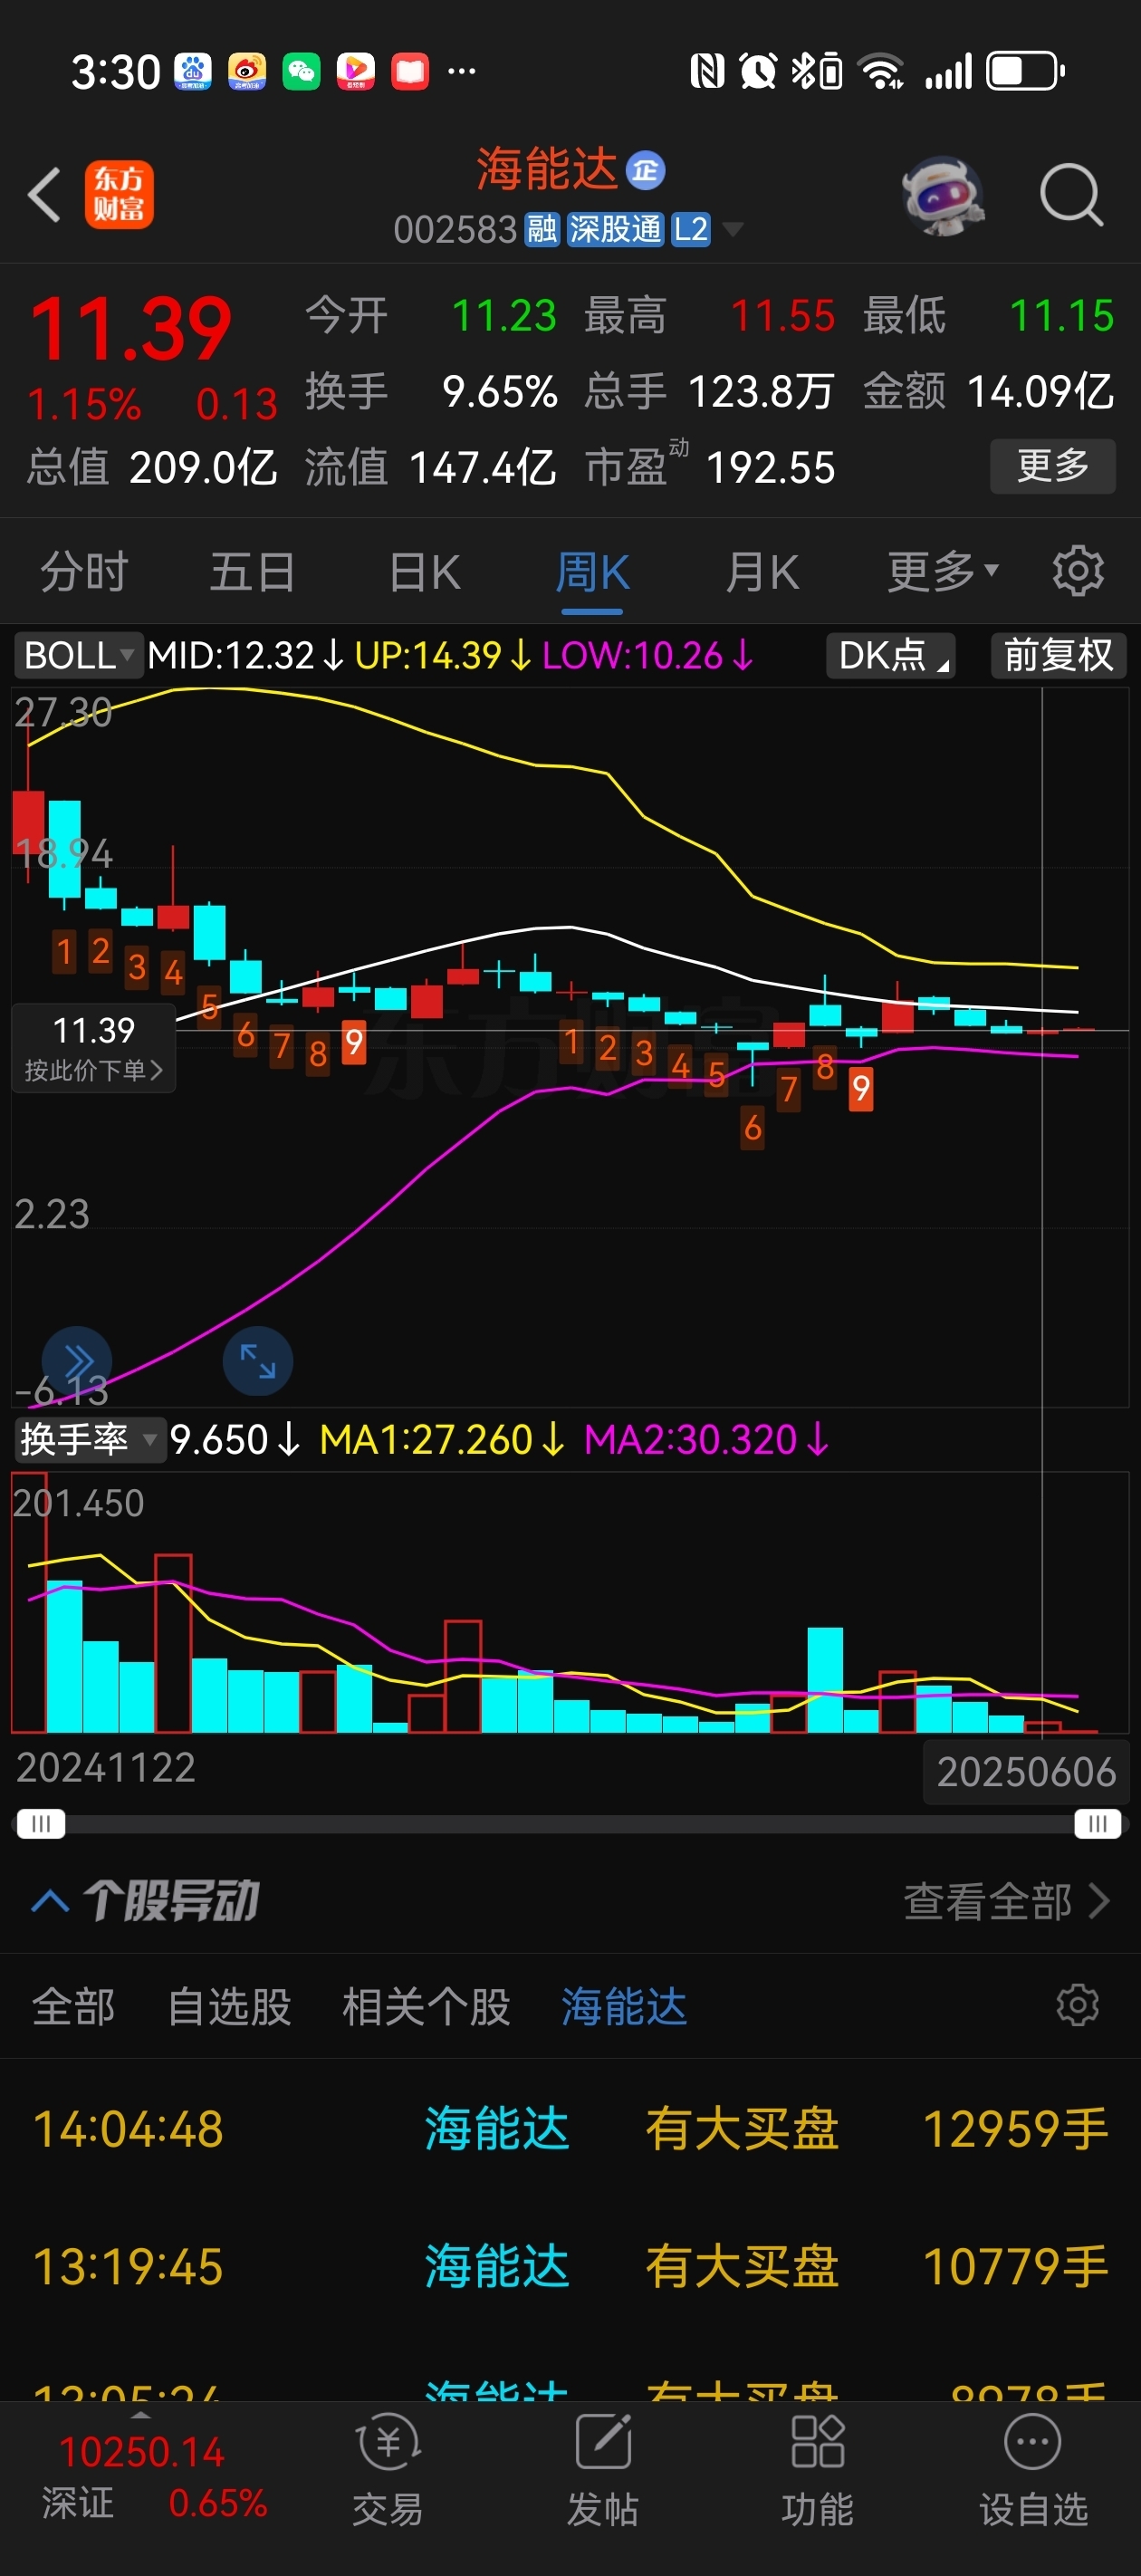Screen dimensions: 1141x2576
Task: Tap the L2 level tag
Action: tap(691, 230)
